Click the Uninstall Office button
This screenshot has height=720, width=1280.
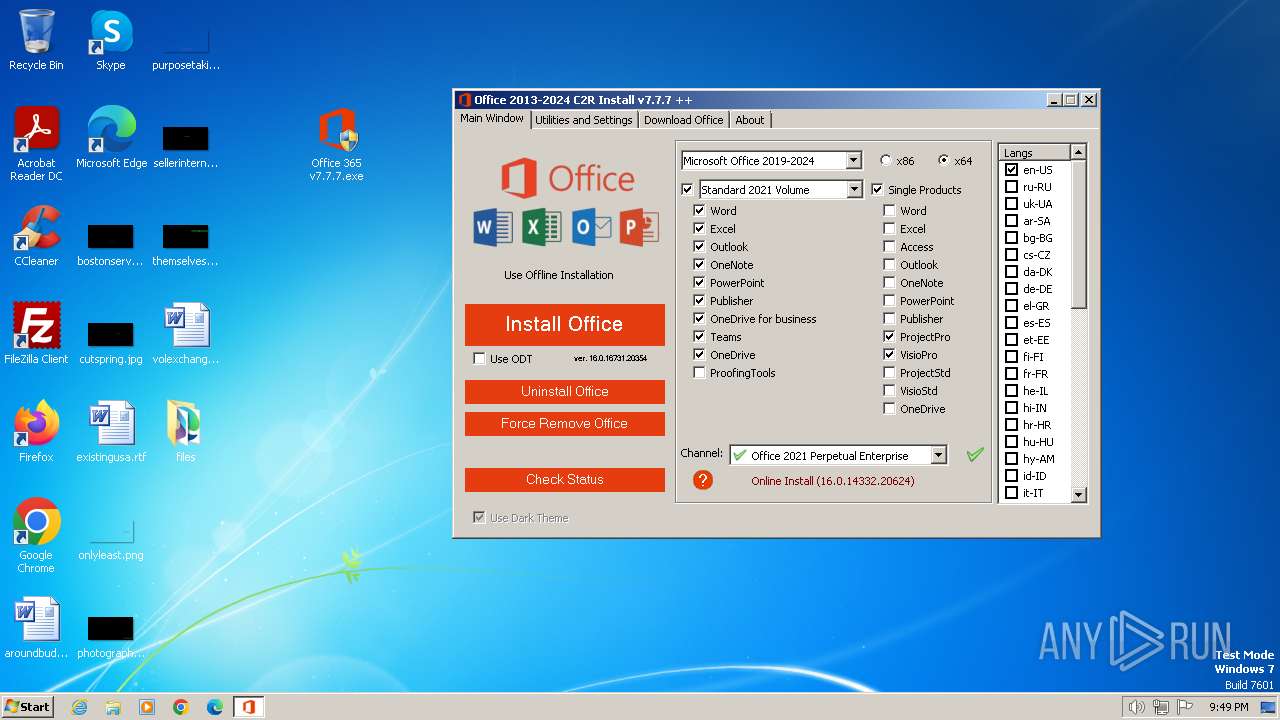565,392
